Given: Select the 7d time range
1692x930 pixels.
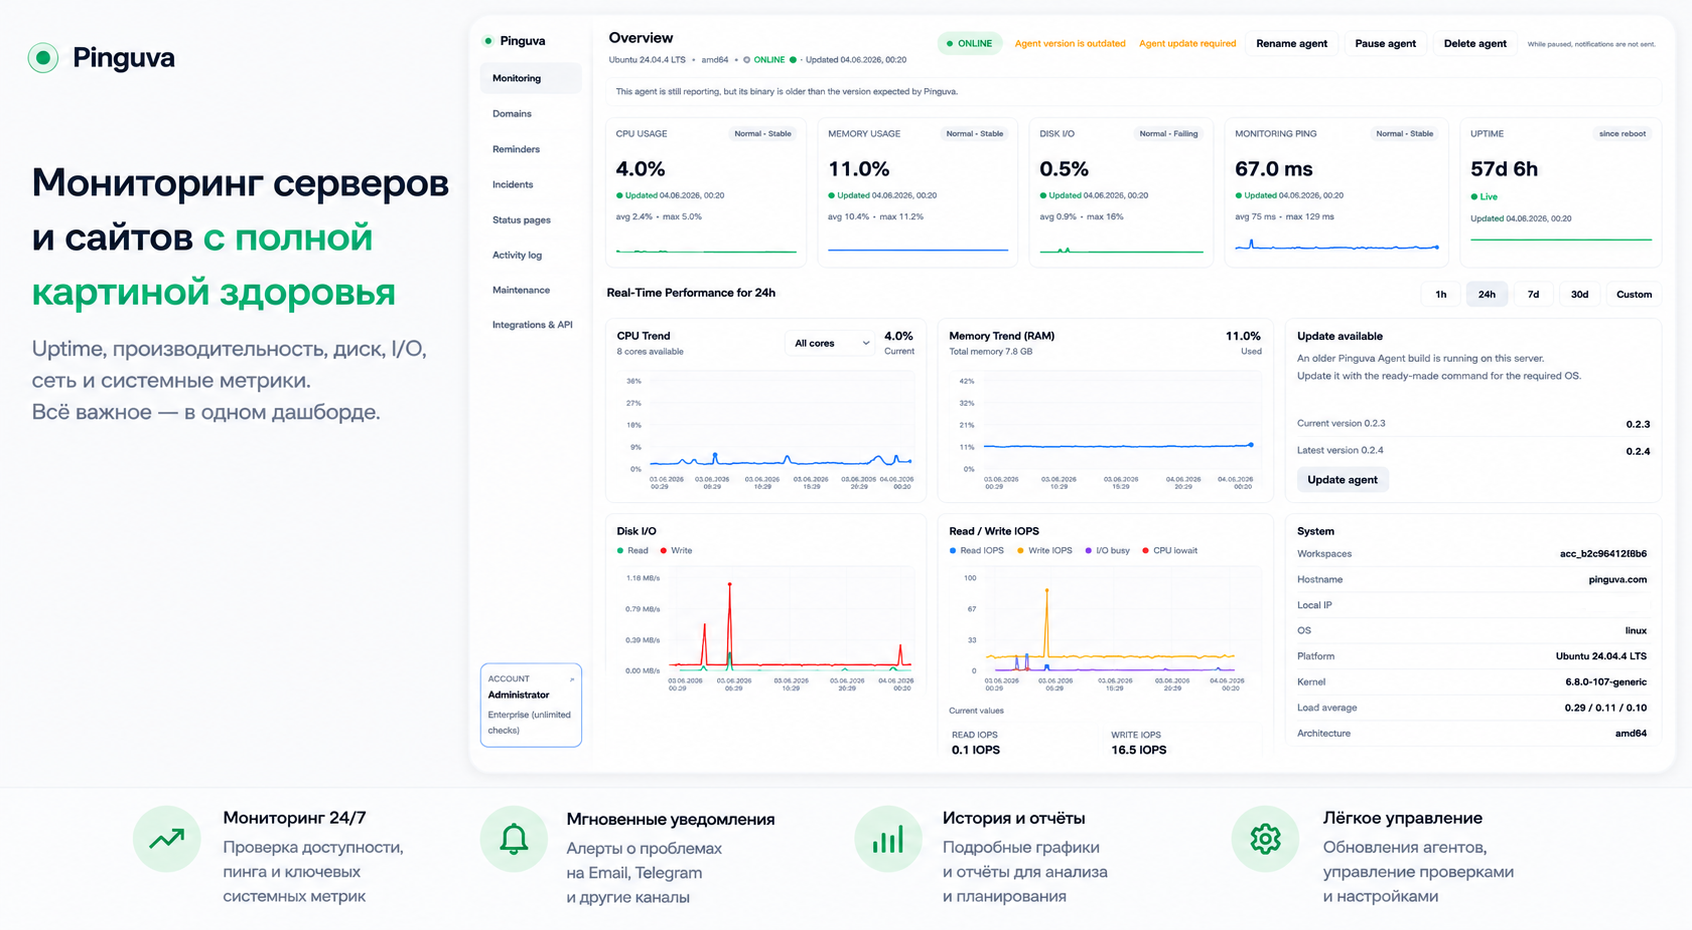Looking at the screenshot, I should click(1533, 294).
